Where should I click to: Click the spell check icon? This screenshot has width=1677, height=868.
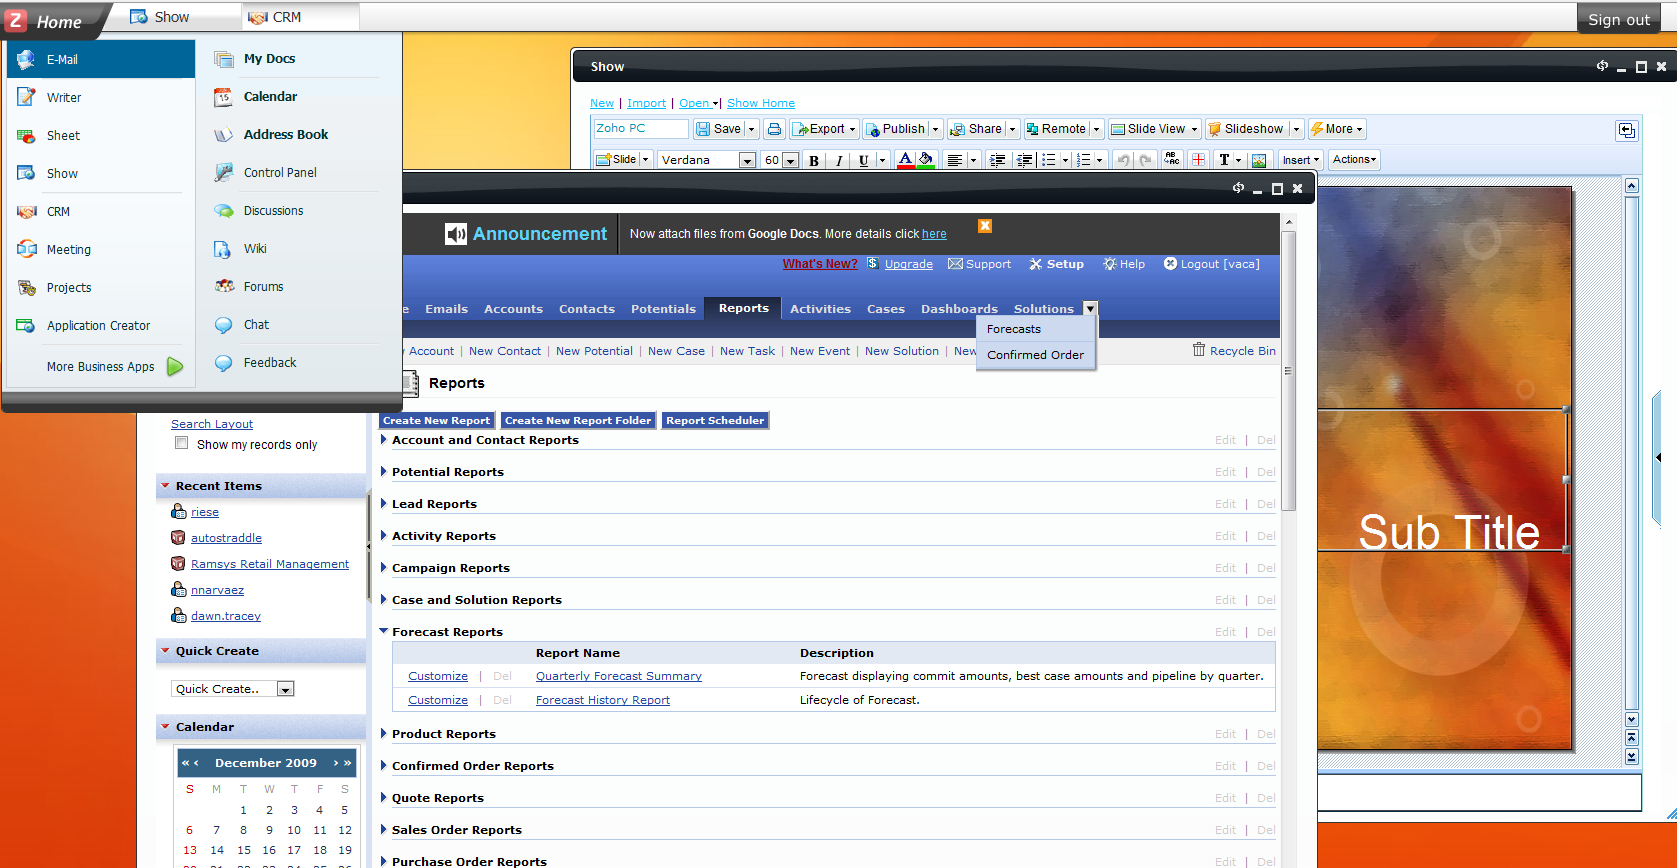tap(1172, 160)
